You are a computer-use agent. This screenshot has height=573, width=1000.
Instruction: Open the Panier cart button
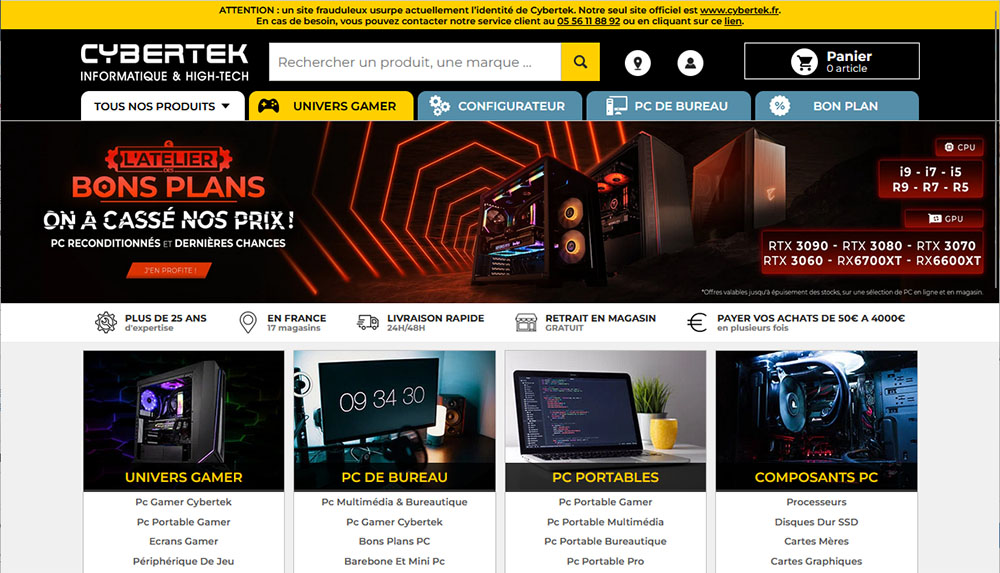832,61
